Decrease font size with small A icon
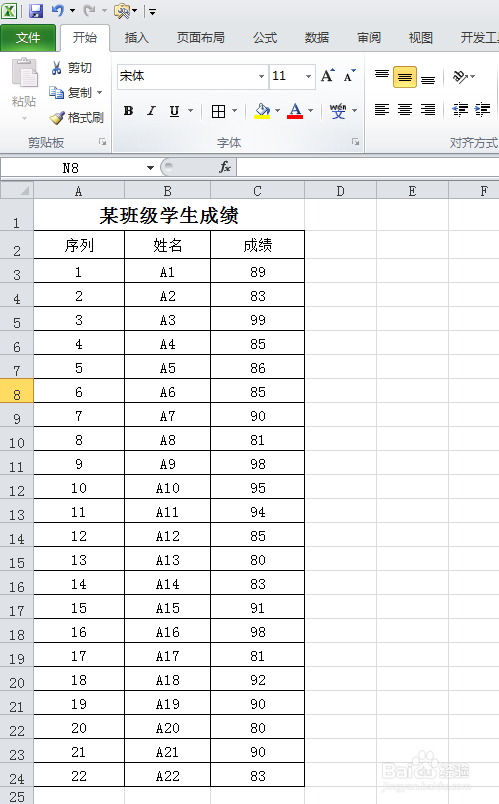This screenshot has height=804, width=499. tap(349, 76)
